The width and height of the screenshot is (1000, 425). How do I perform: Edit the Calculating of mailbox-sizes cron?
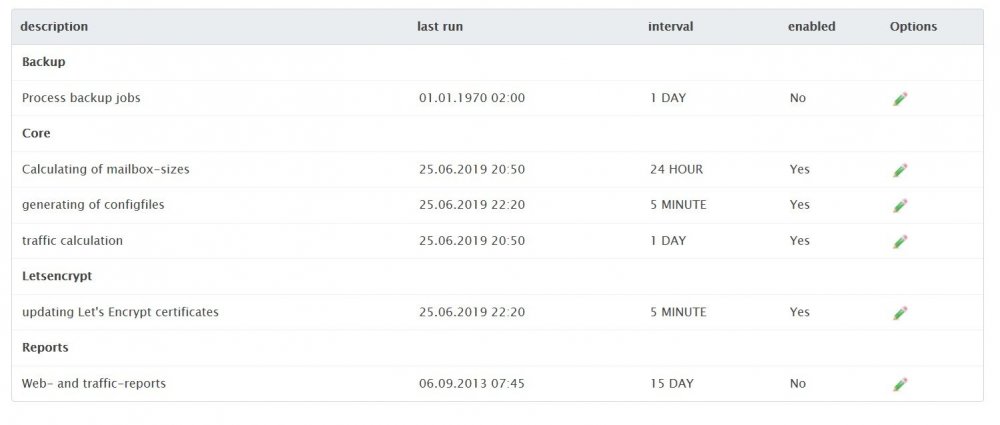coord(900,170)
